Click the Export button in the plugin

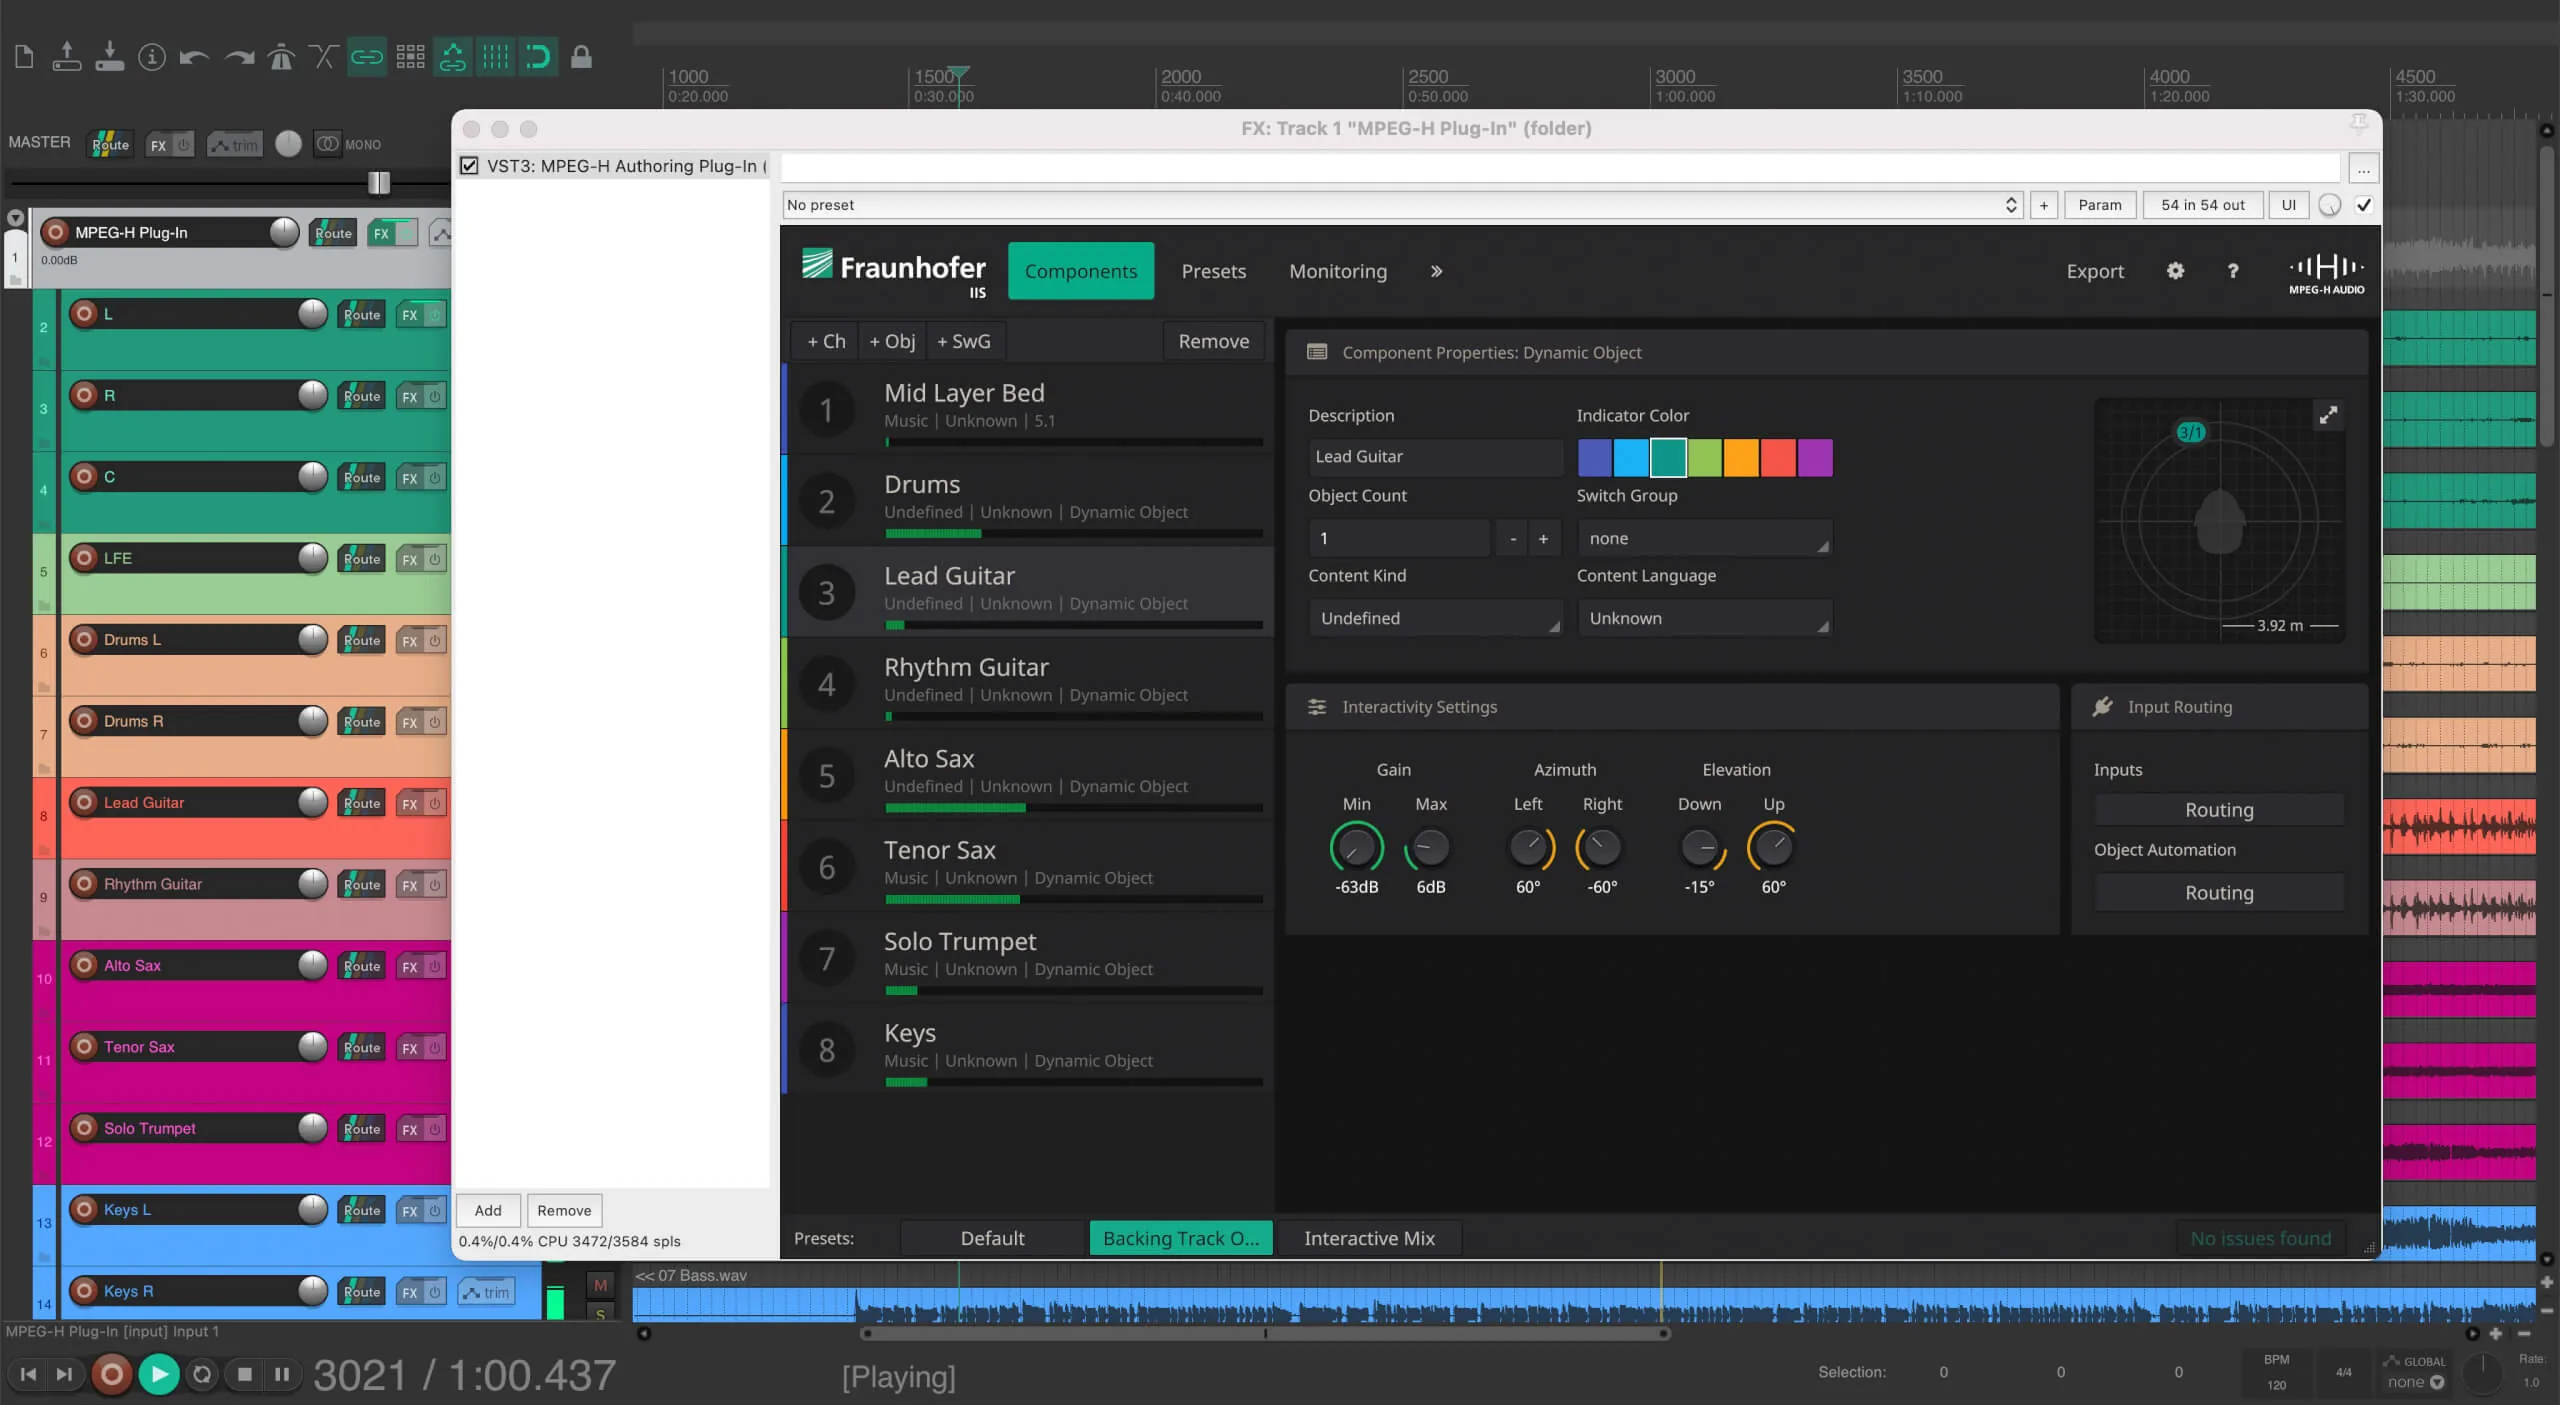[2094, 271]
